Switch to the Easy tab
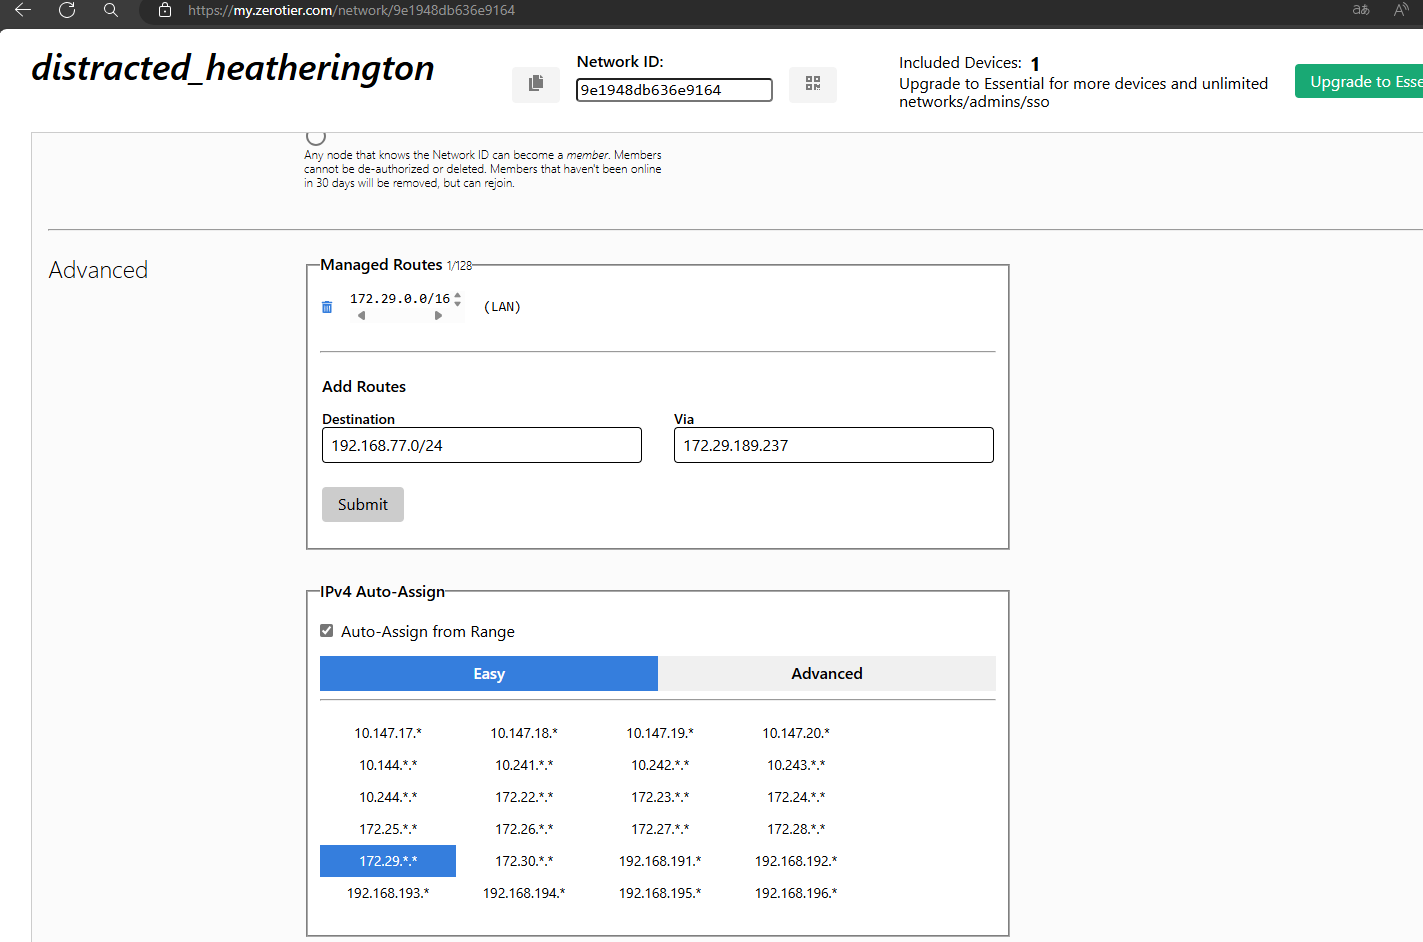Viewport: 1423px width, 942px height. click(489, 674)
